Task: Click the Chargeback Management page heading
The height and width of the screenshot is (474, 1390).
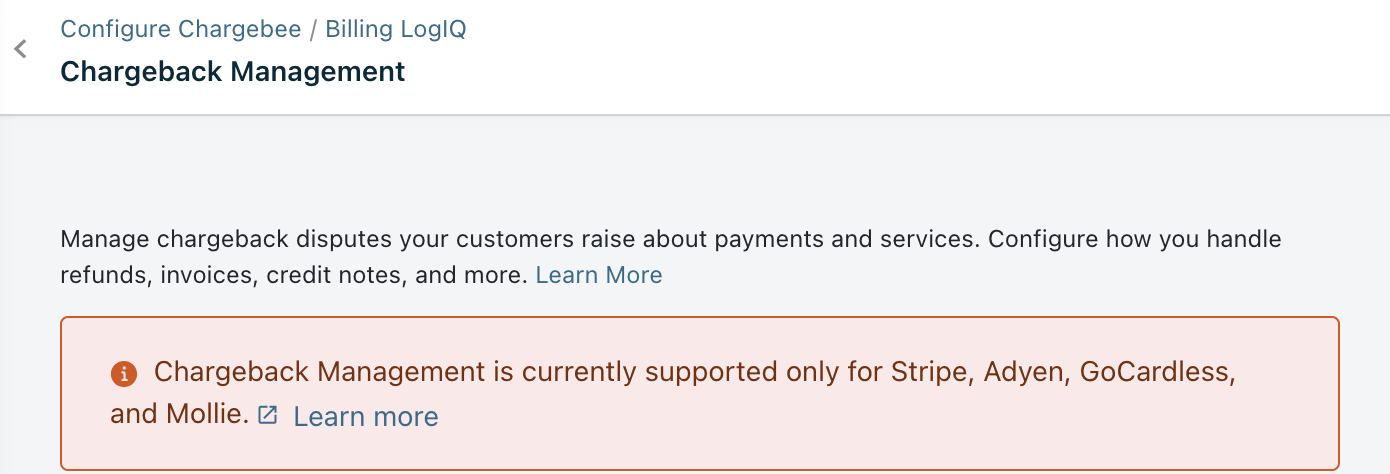Action: tap(233, 72)
